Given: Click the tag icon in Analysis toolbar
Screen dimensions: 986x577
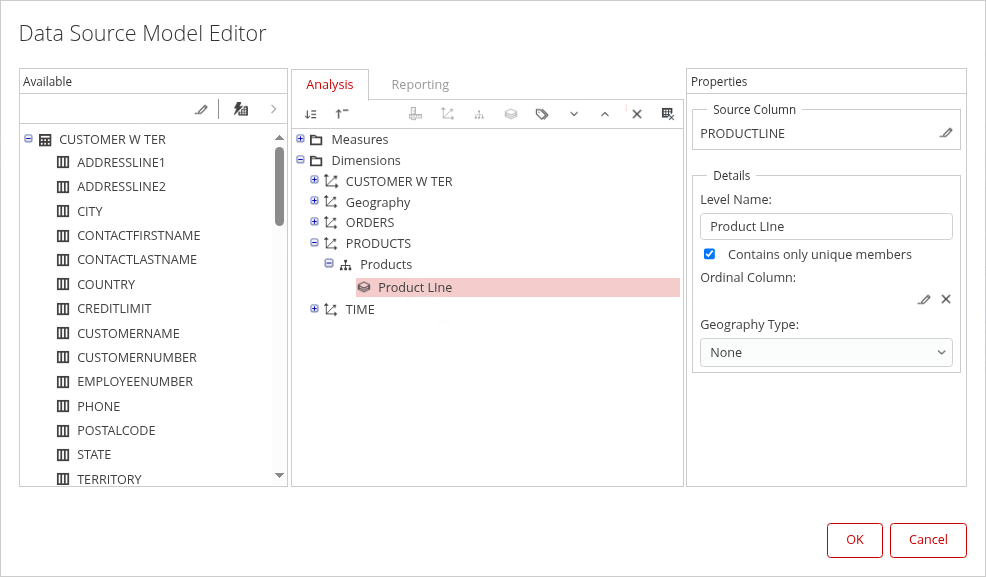Looking at the screenshot, I should 542,114.
